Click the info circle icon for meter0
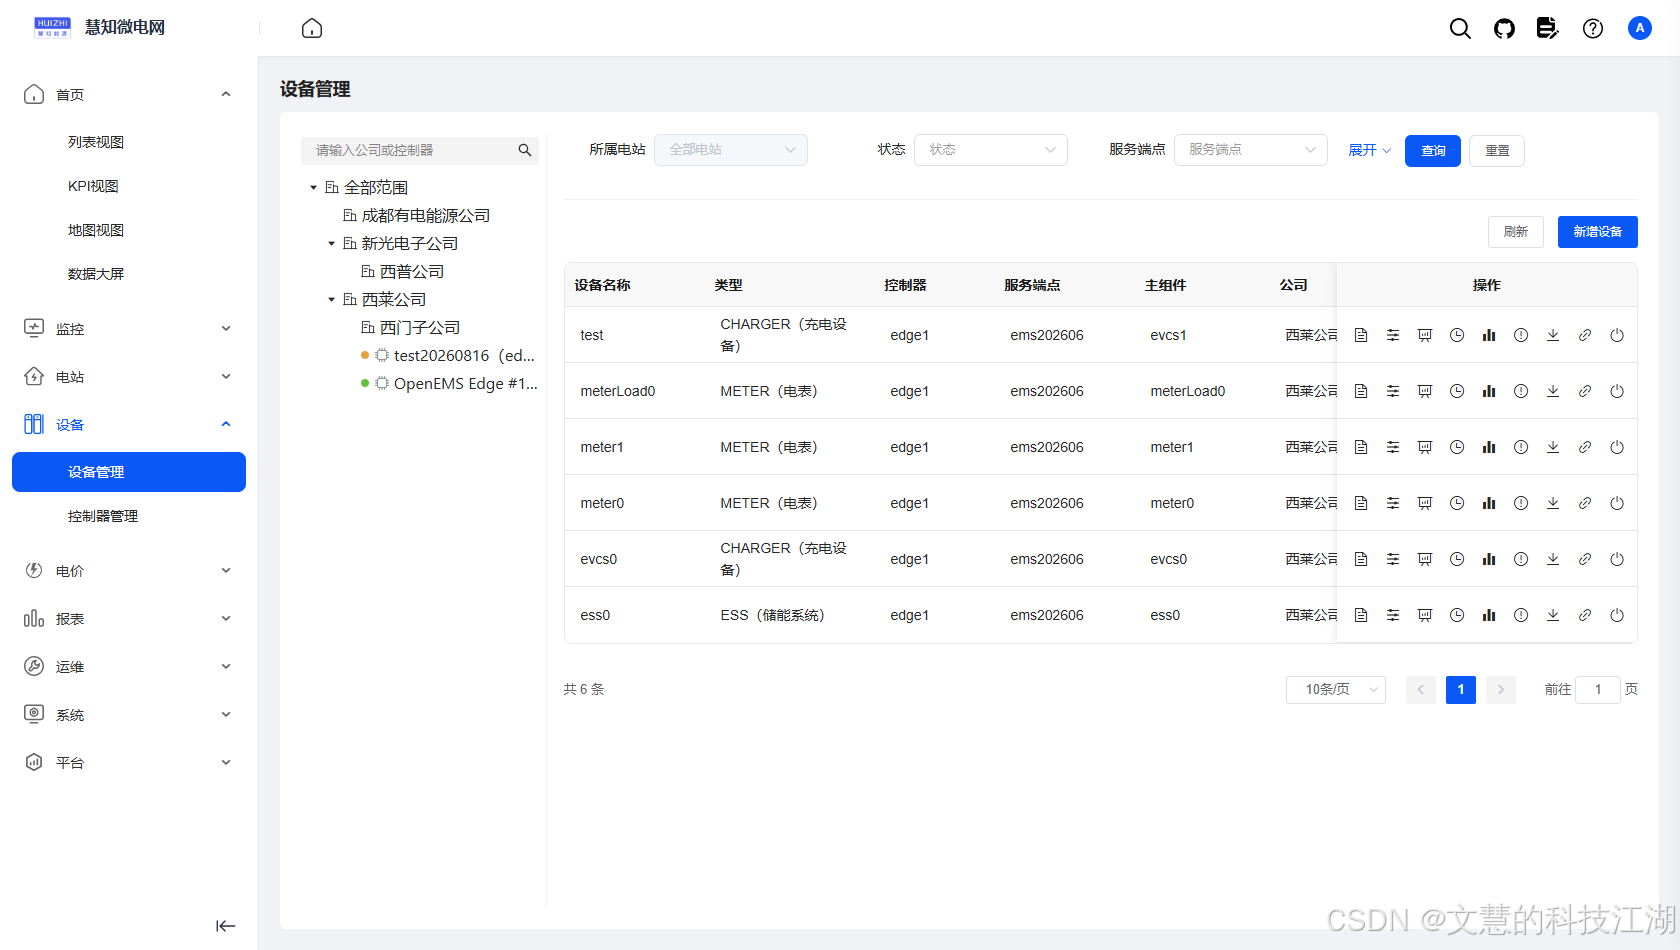The height and width of the screenshot is (950, 1680). pyautogui.click(x=1521, y=503)
